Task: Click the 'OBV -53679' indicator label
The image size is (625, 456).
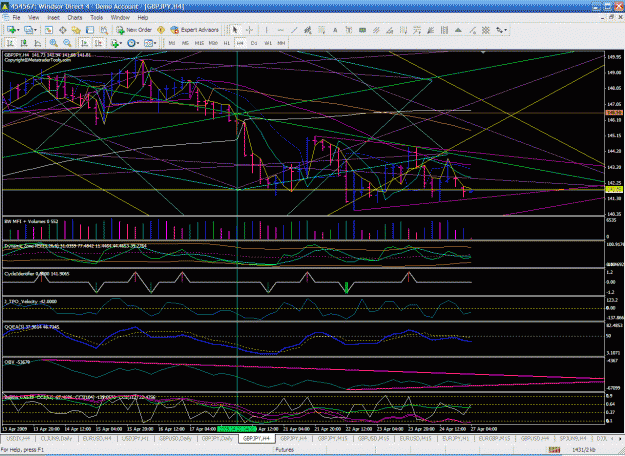Action: [x=17, y=362]
